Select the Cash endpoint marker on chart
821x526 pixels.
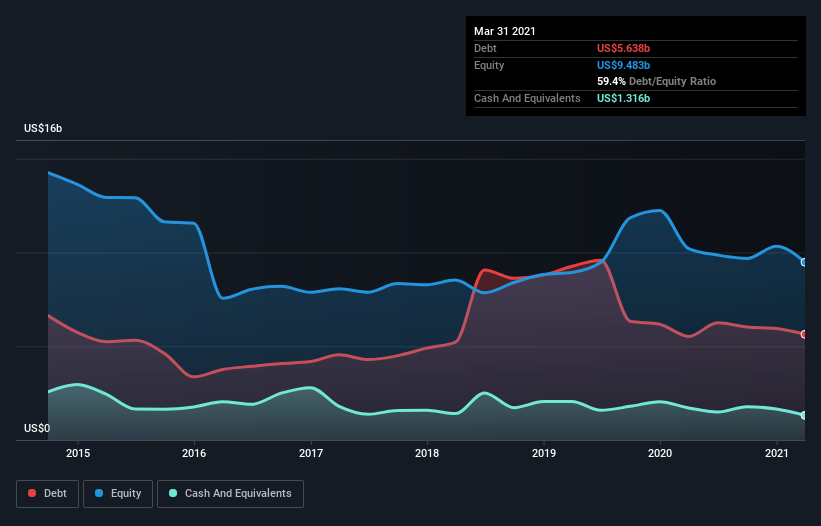[804, 415]
